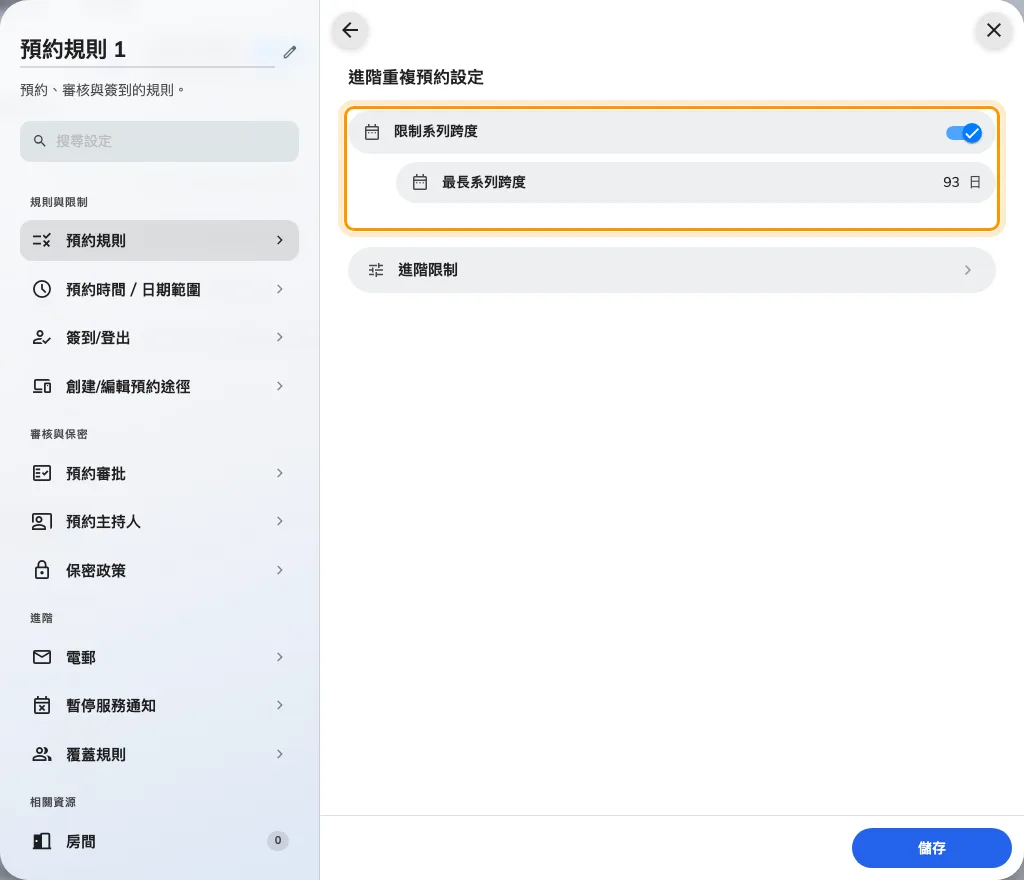This screenshot has width=1024, height=880.
Task: Expand 預約規則 with its chevron
Action: click(280, 240)
